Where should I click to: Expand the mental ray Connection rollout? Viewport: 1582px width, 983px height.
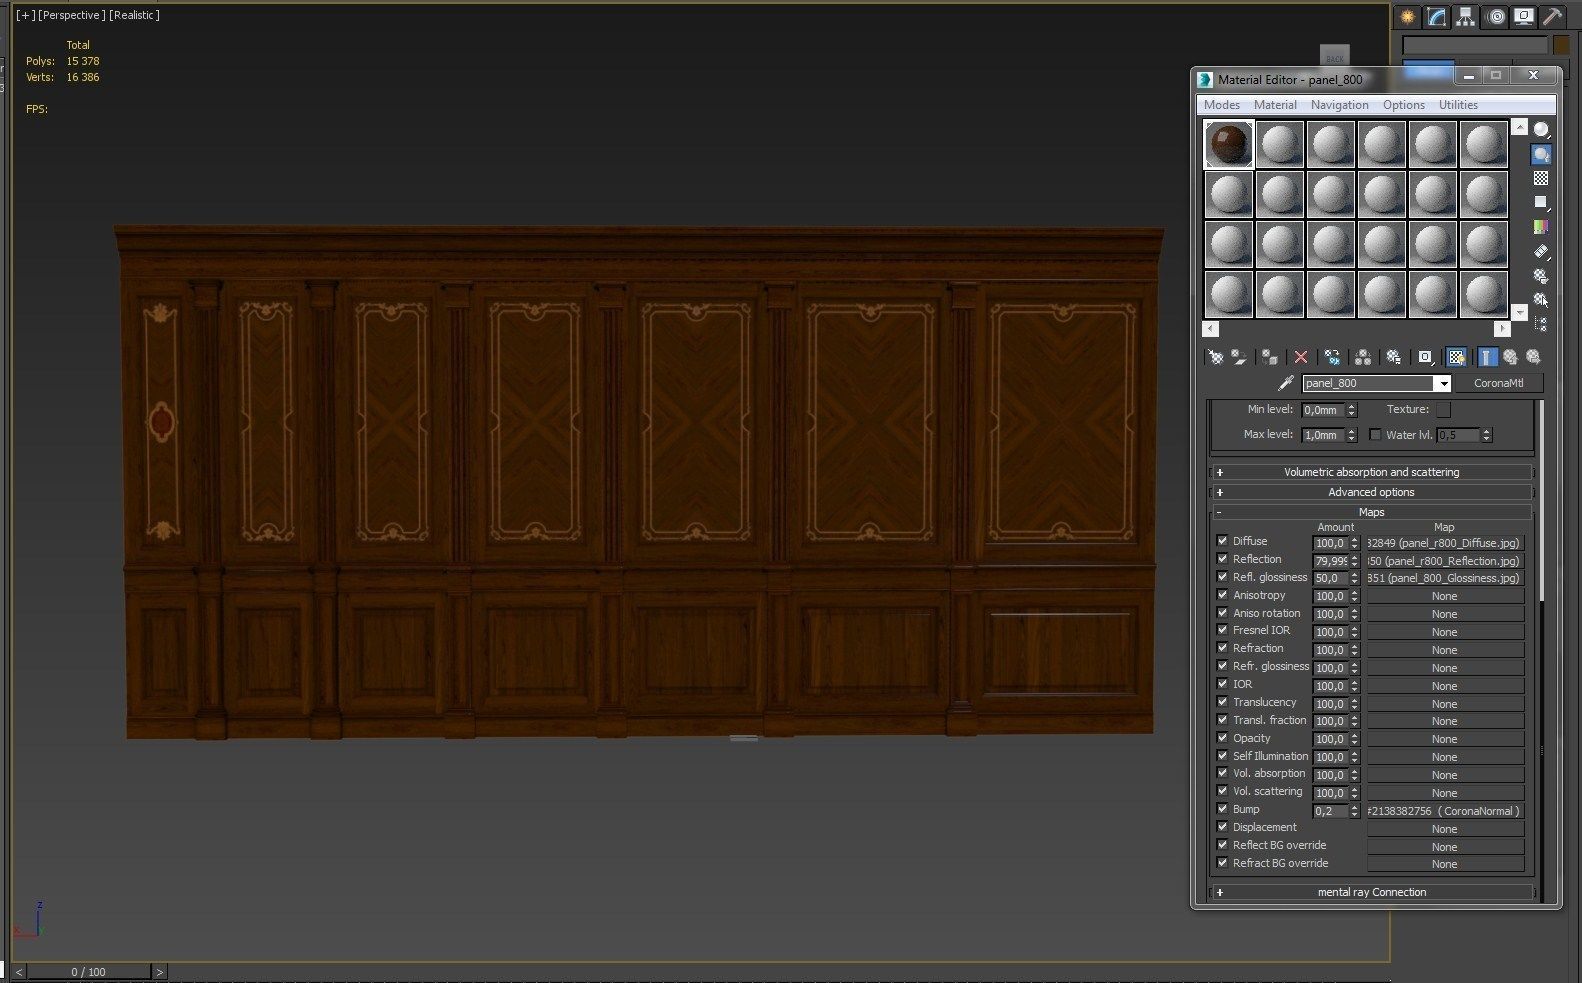1371,892
